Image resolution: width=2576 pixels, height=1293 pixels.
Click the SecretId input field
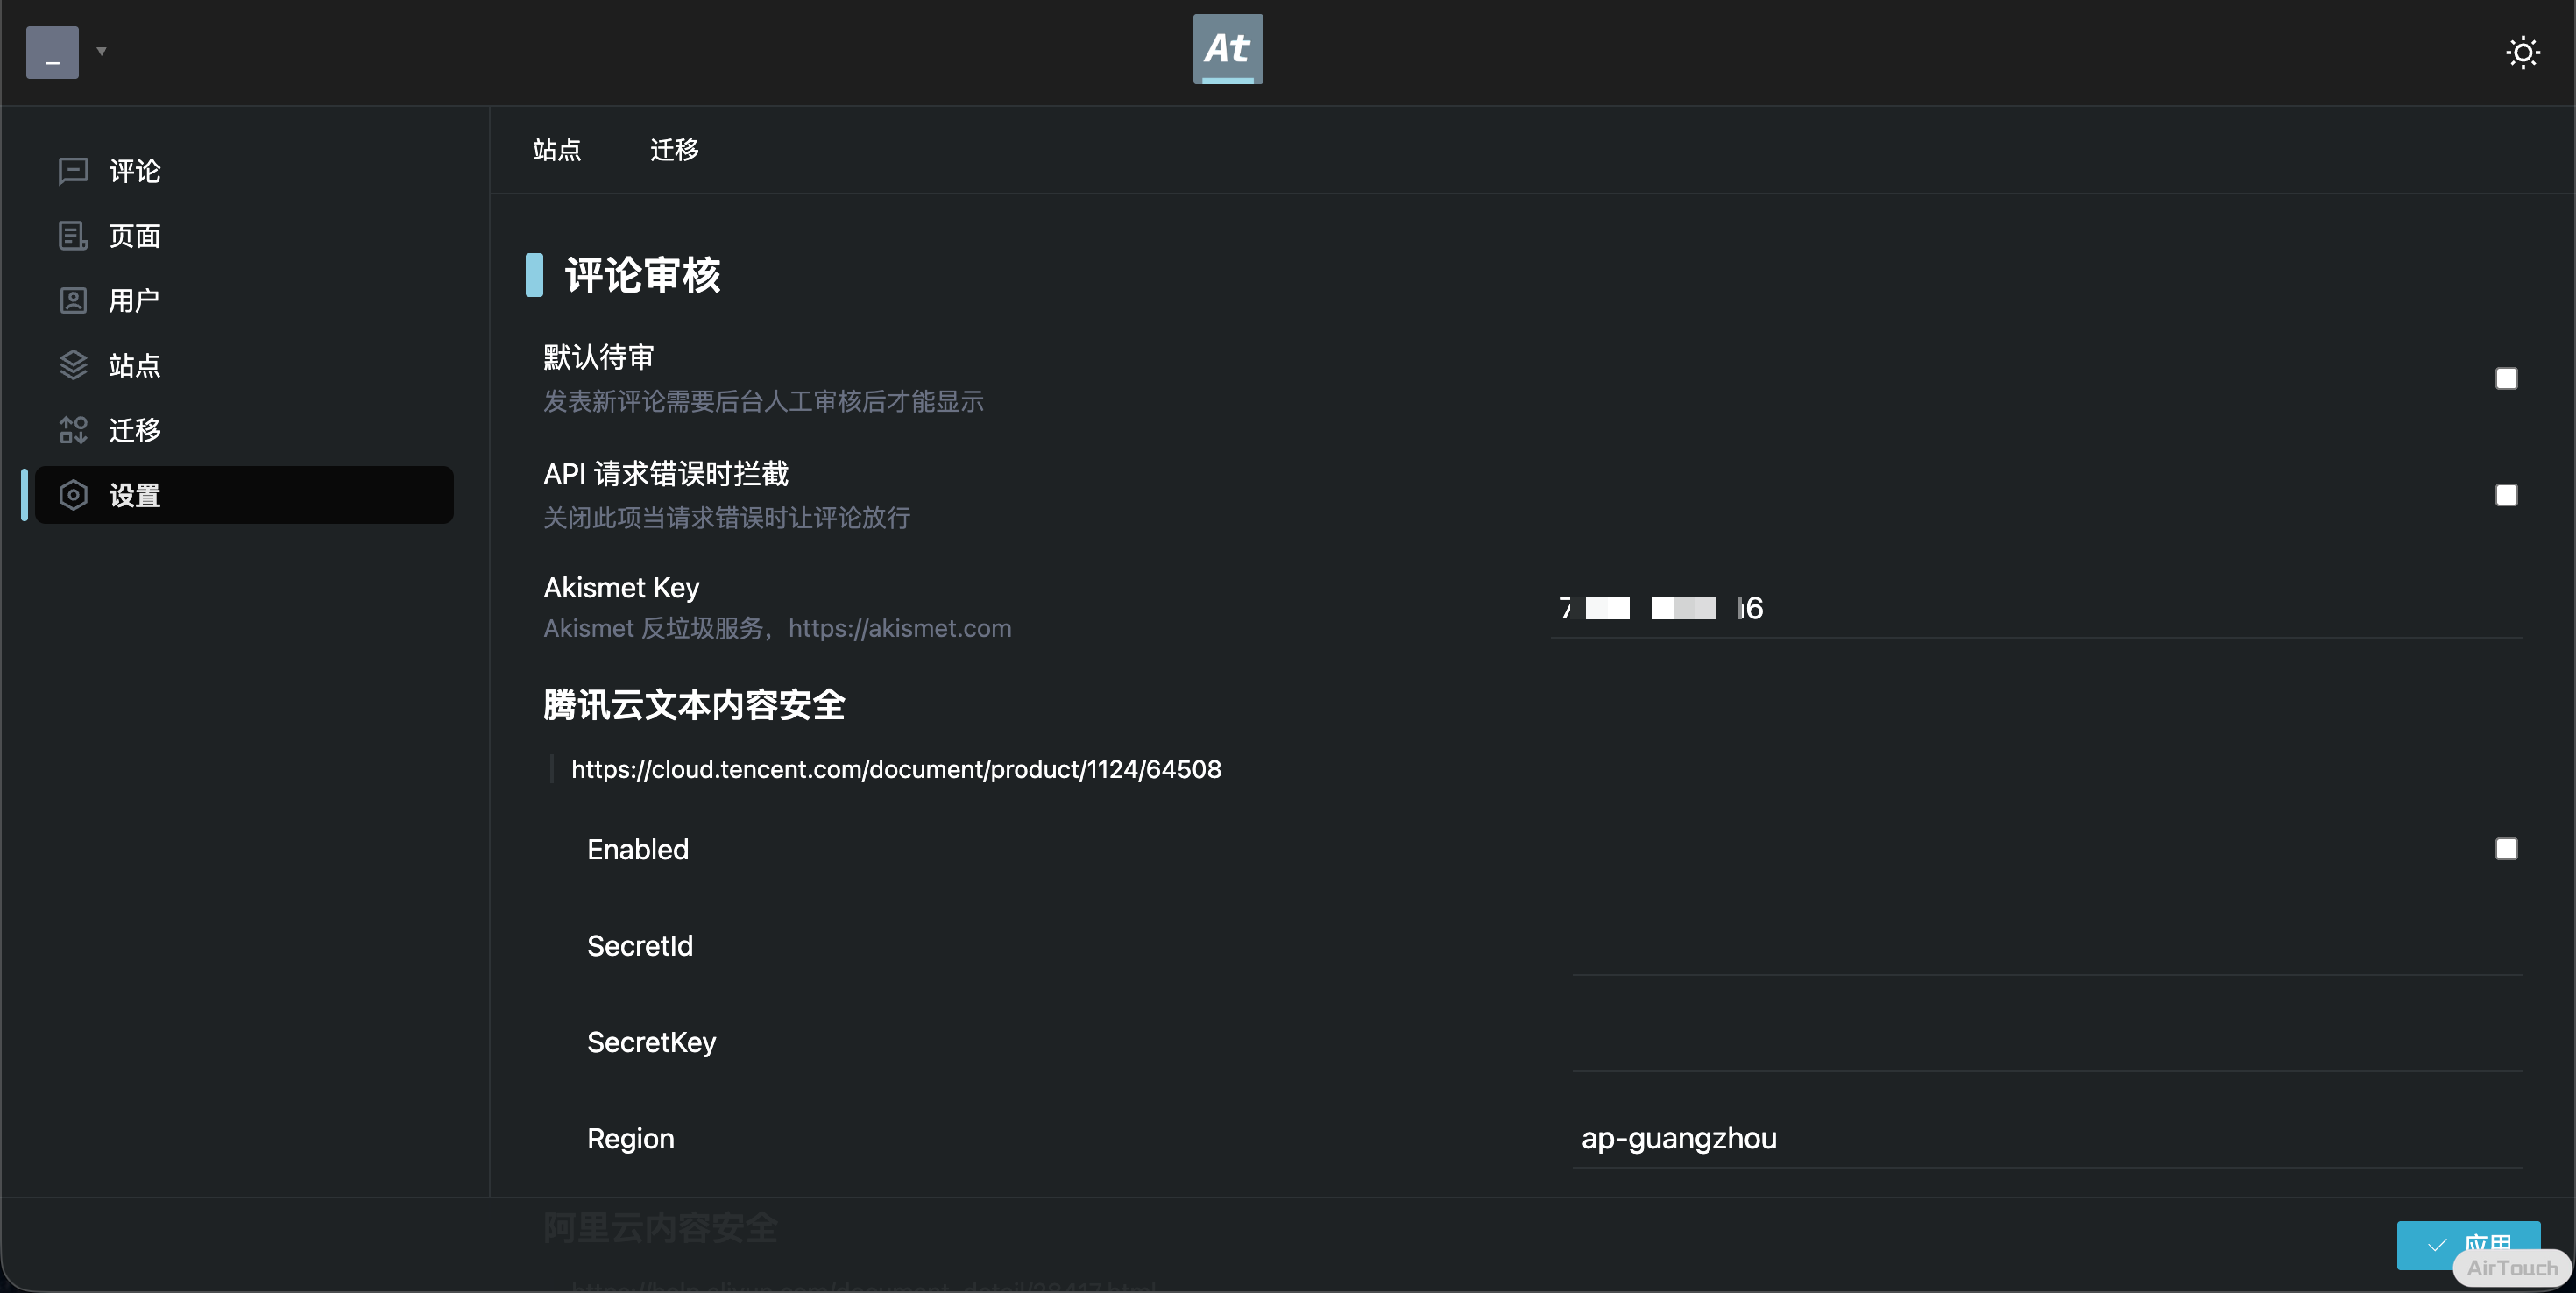tap(2040, 945)
